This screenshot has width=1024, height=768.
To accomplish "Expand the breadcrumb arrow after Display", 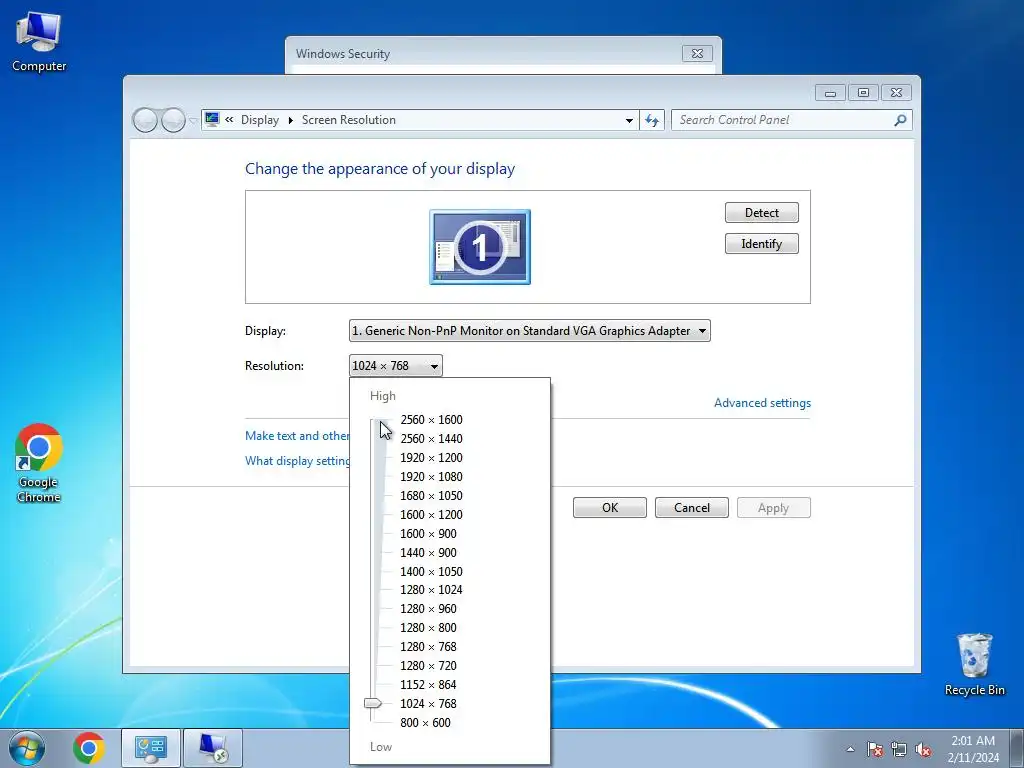I will point(291,120).
